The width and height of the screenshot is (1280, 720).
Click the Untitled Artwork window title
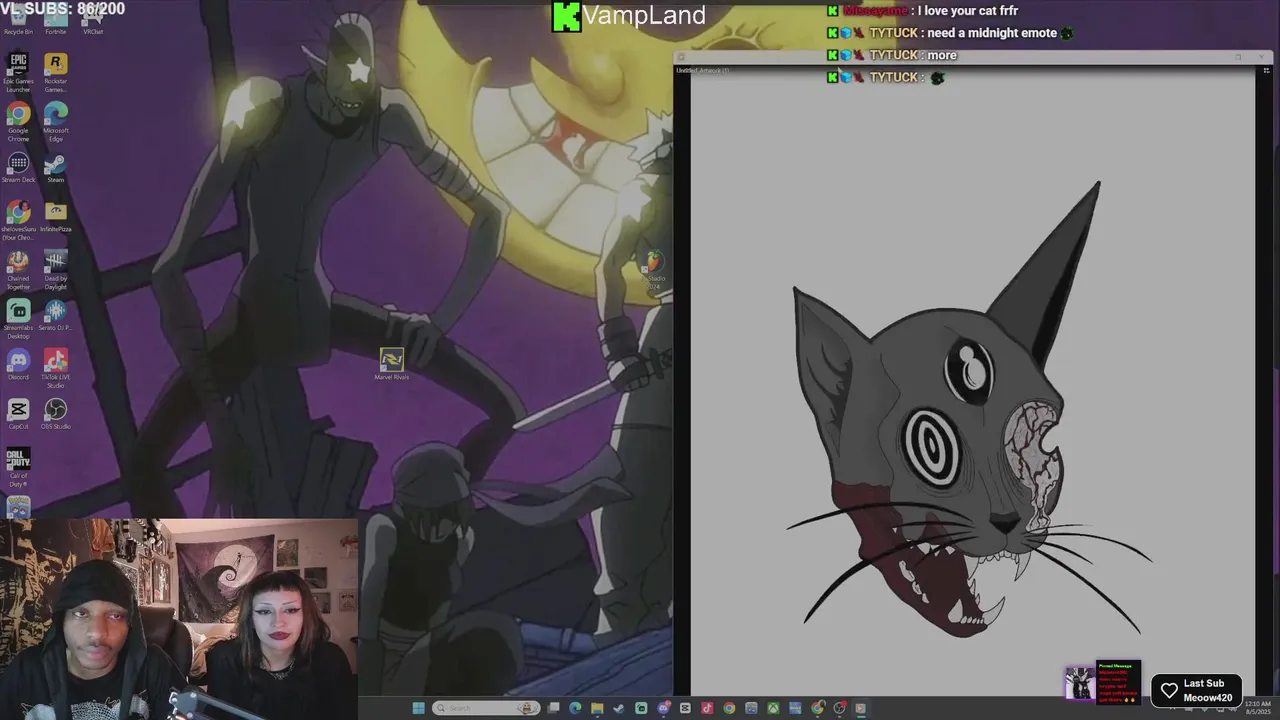pyautogui.click(x=703, y=70)
